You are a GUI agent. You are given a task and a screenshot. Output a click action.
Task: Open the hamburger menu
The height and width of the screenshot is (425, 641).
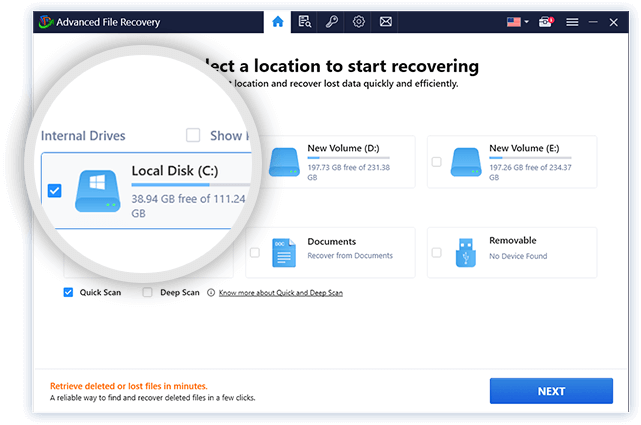pyautogui.click(x=572, y=22)
